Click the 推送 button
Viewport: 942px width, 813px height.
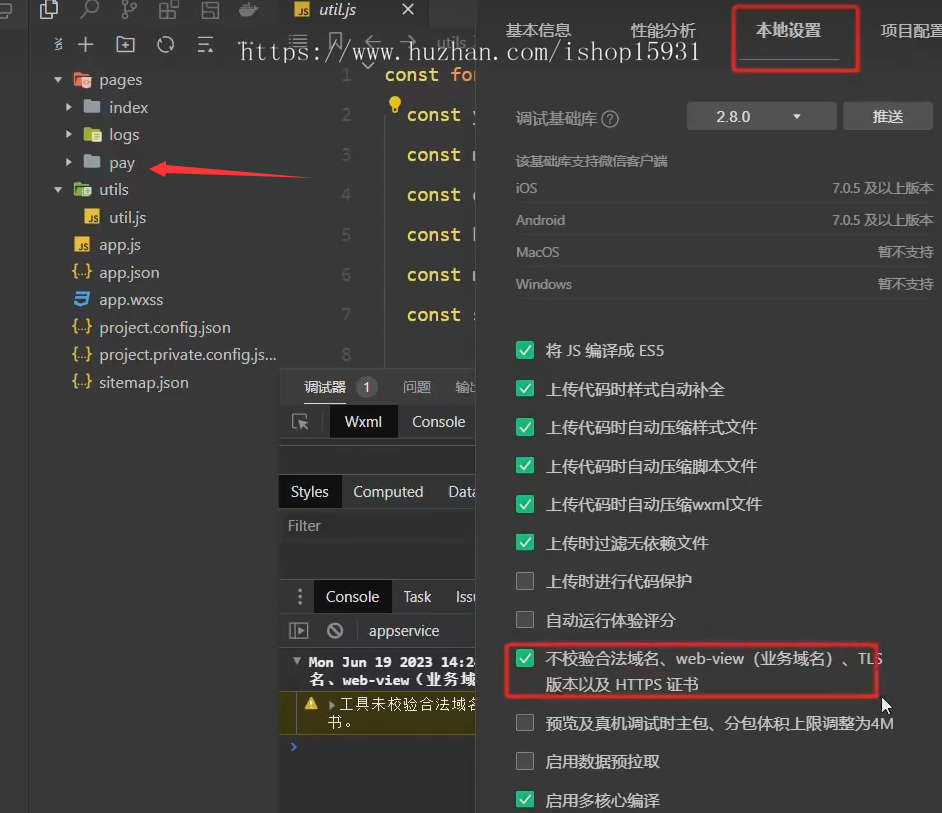(888, 117)
